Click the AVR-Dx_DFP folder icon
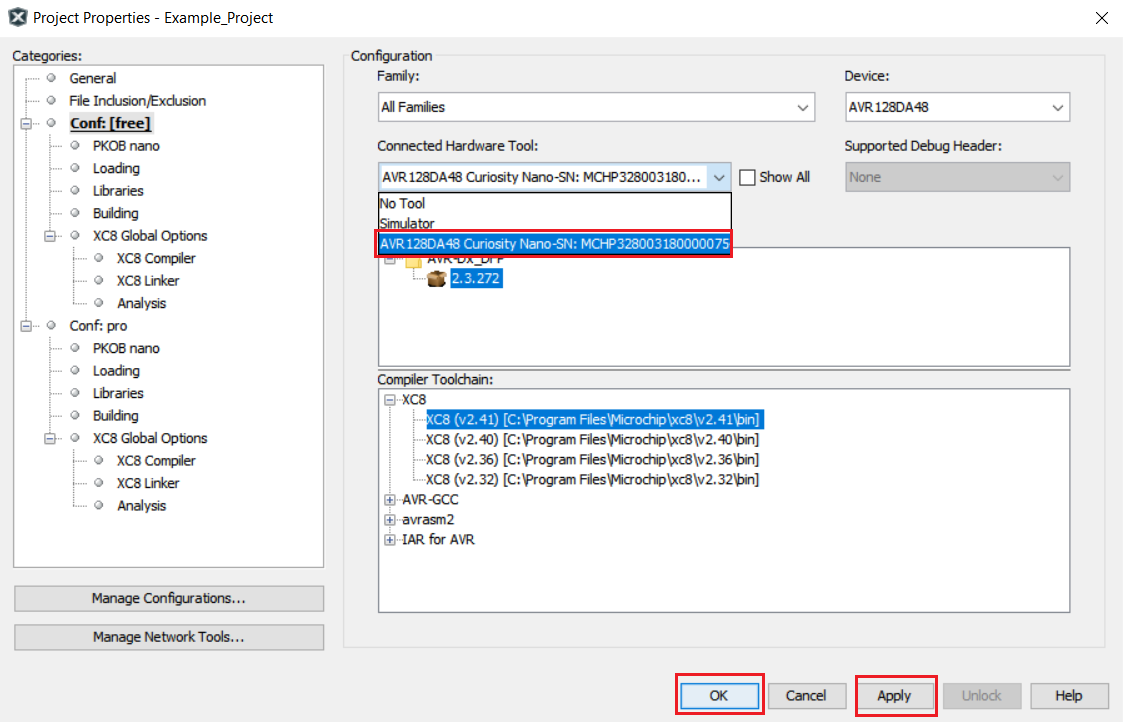Viewport: 1123px width, 722px height. point(413,261)
